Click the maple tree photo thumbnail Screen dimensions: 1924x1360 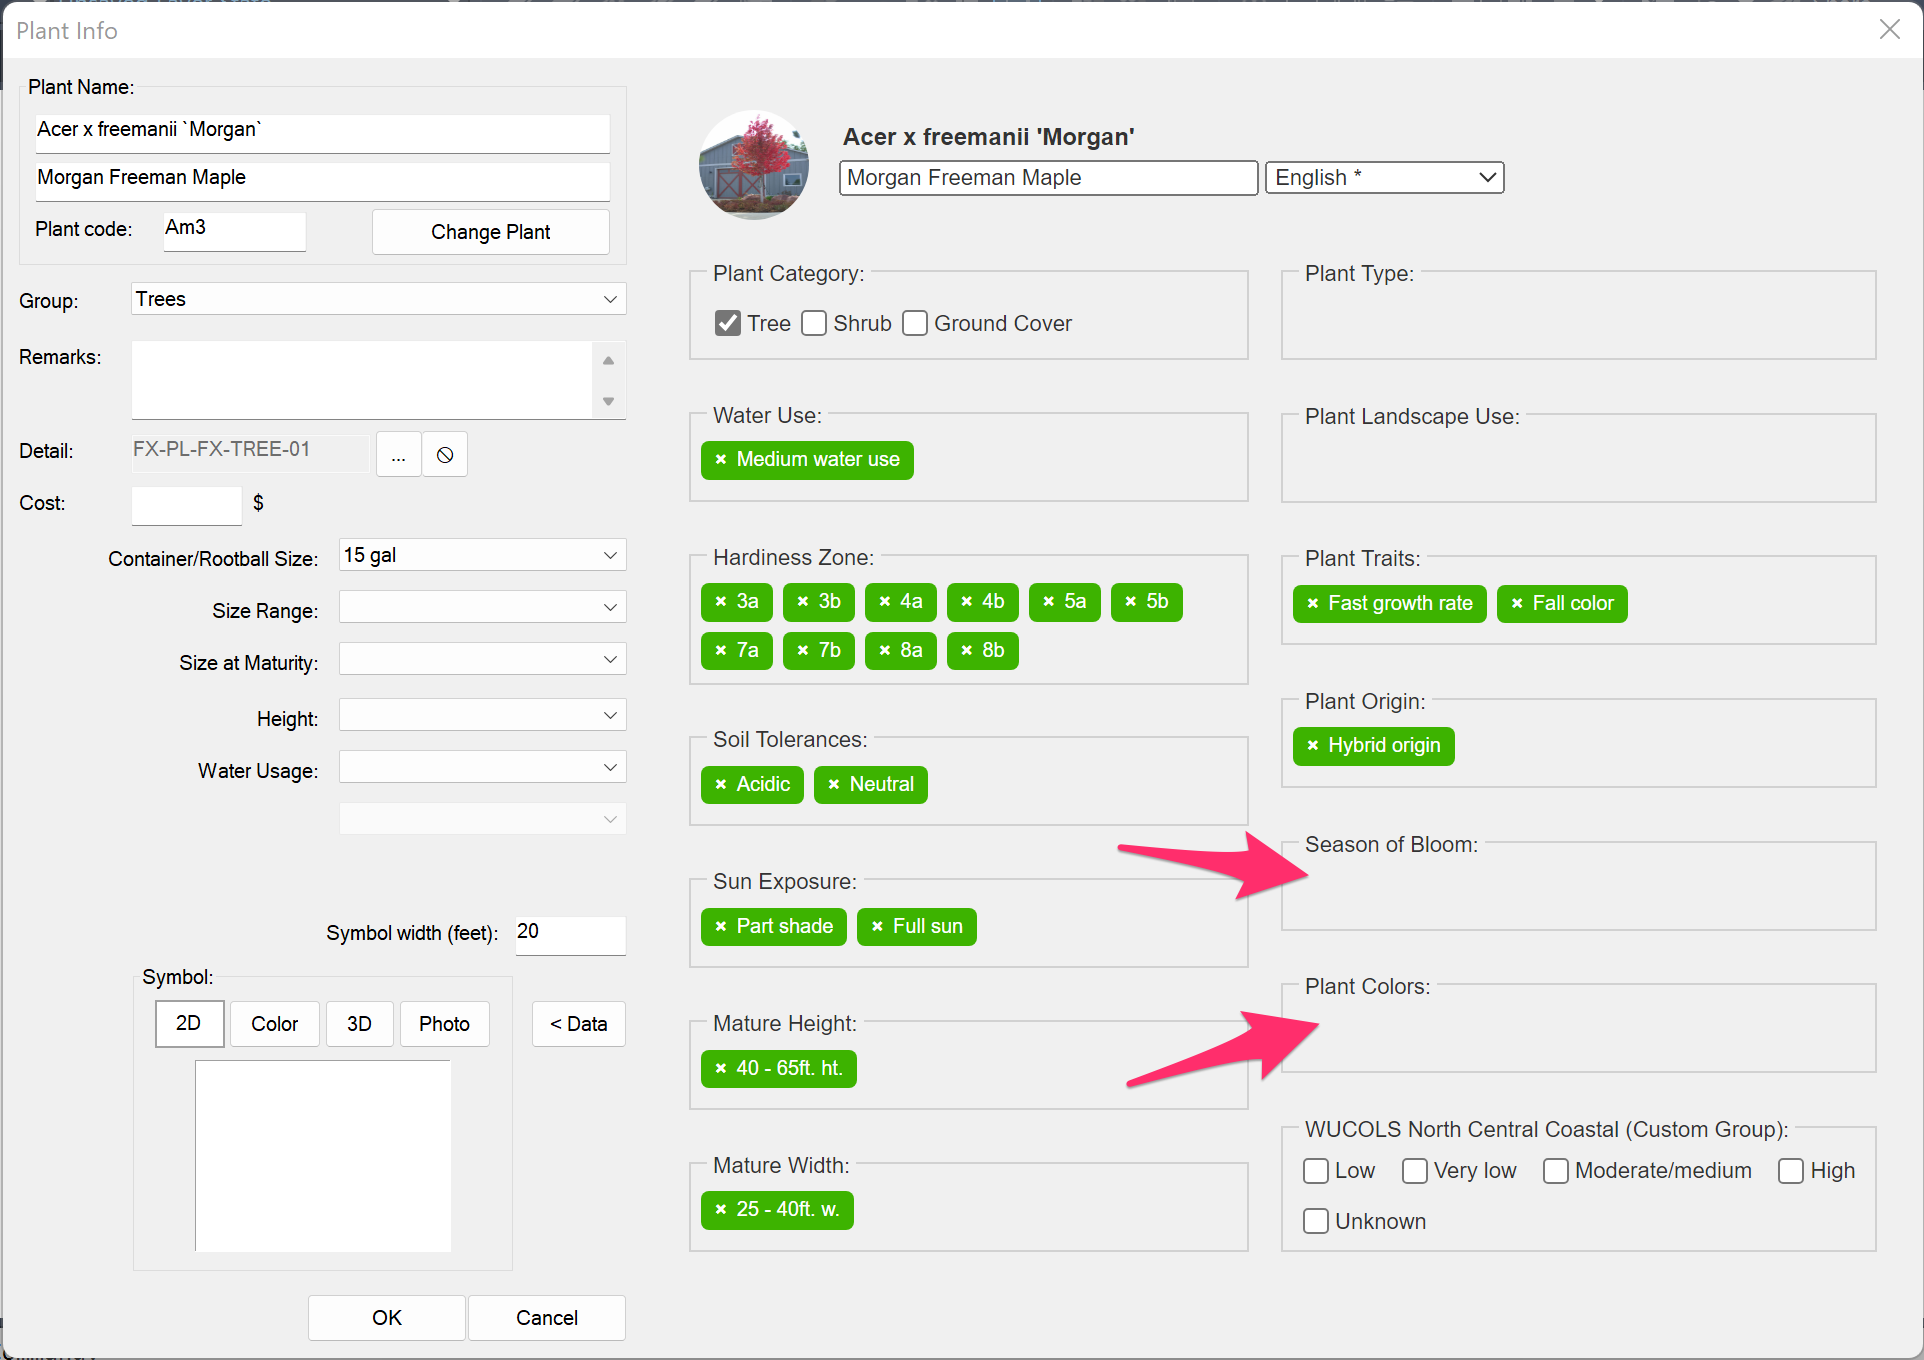pos(754,165)
